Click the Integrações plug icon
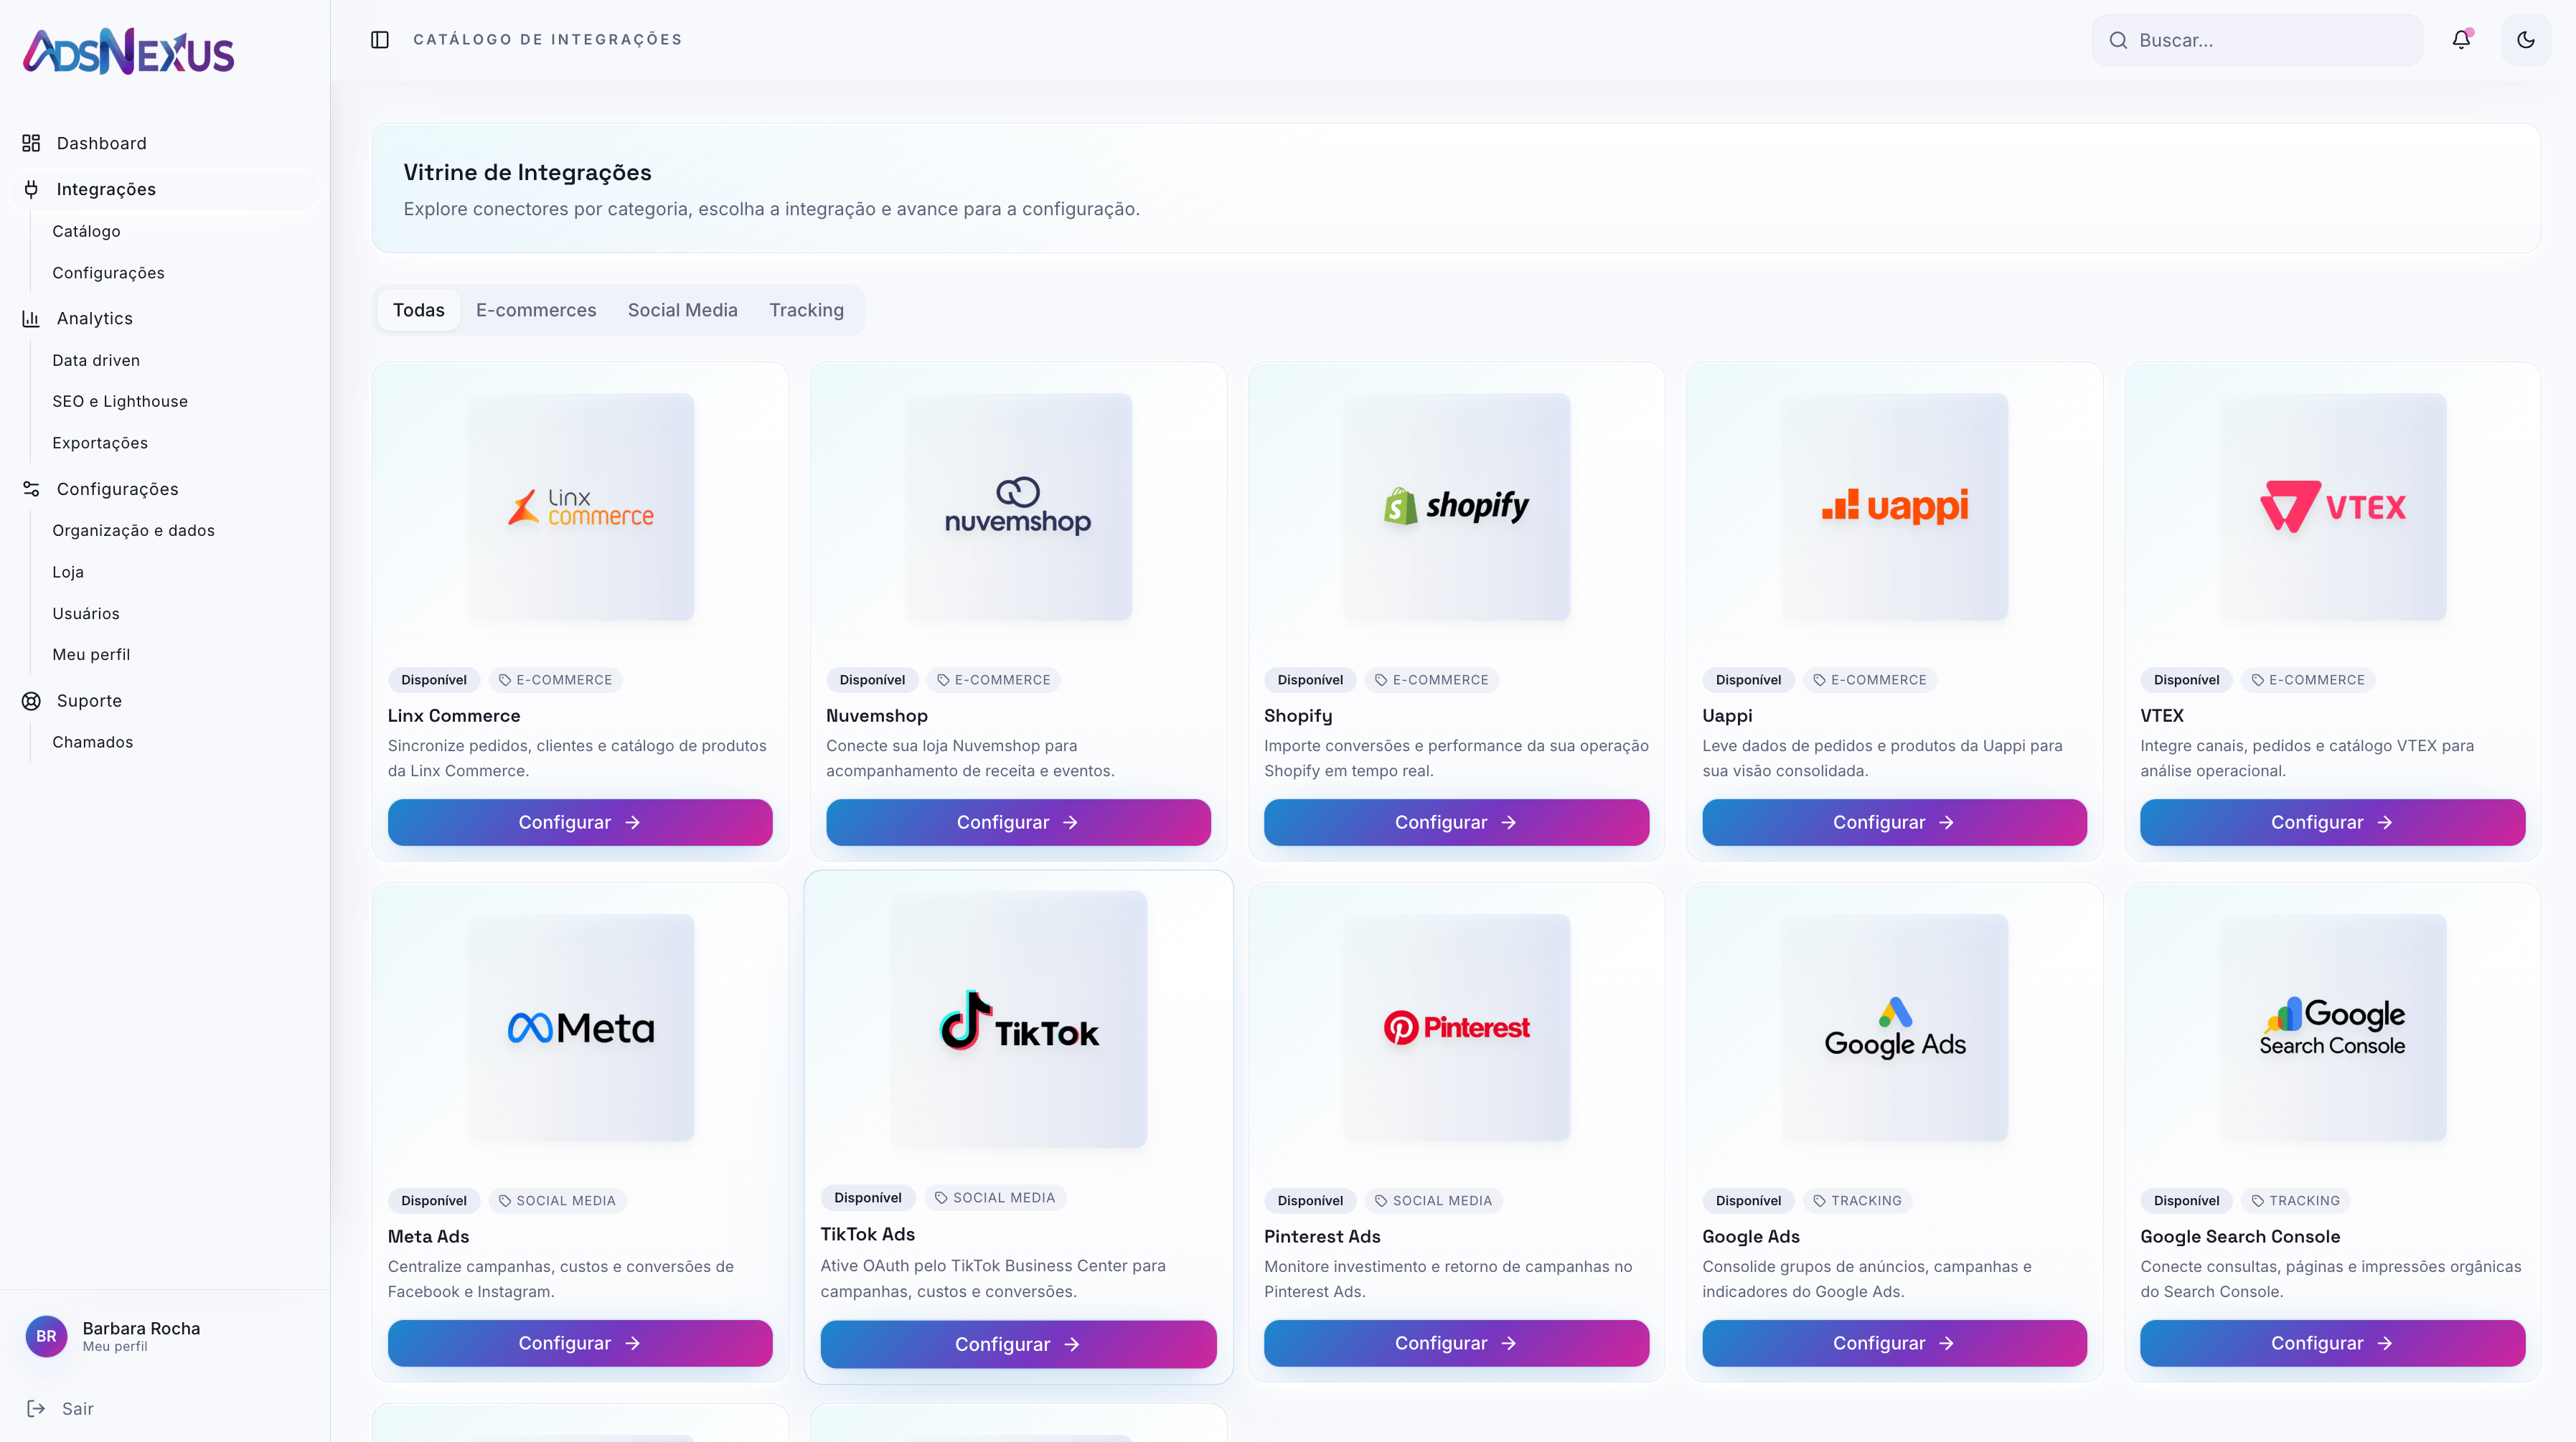Image resolution: width=2576 pixels, height=1442 pixels. tap(31, 189)
